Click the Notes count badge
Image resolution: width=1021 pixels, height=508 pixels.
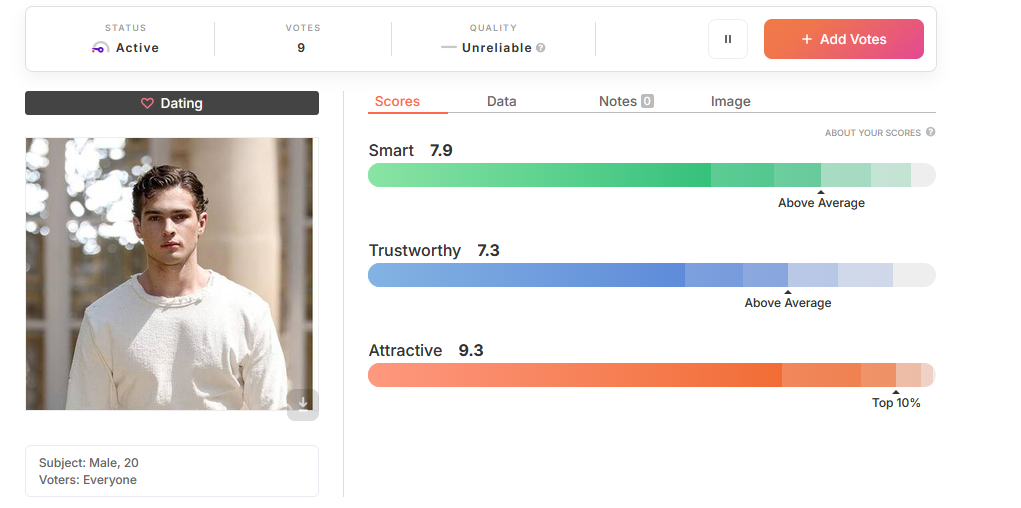tap(647, 101)
